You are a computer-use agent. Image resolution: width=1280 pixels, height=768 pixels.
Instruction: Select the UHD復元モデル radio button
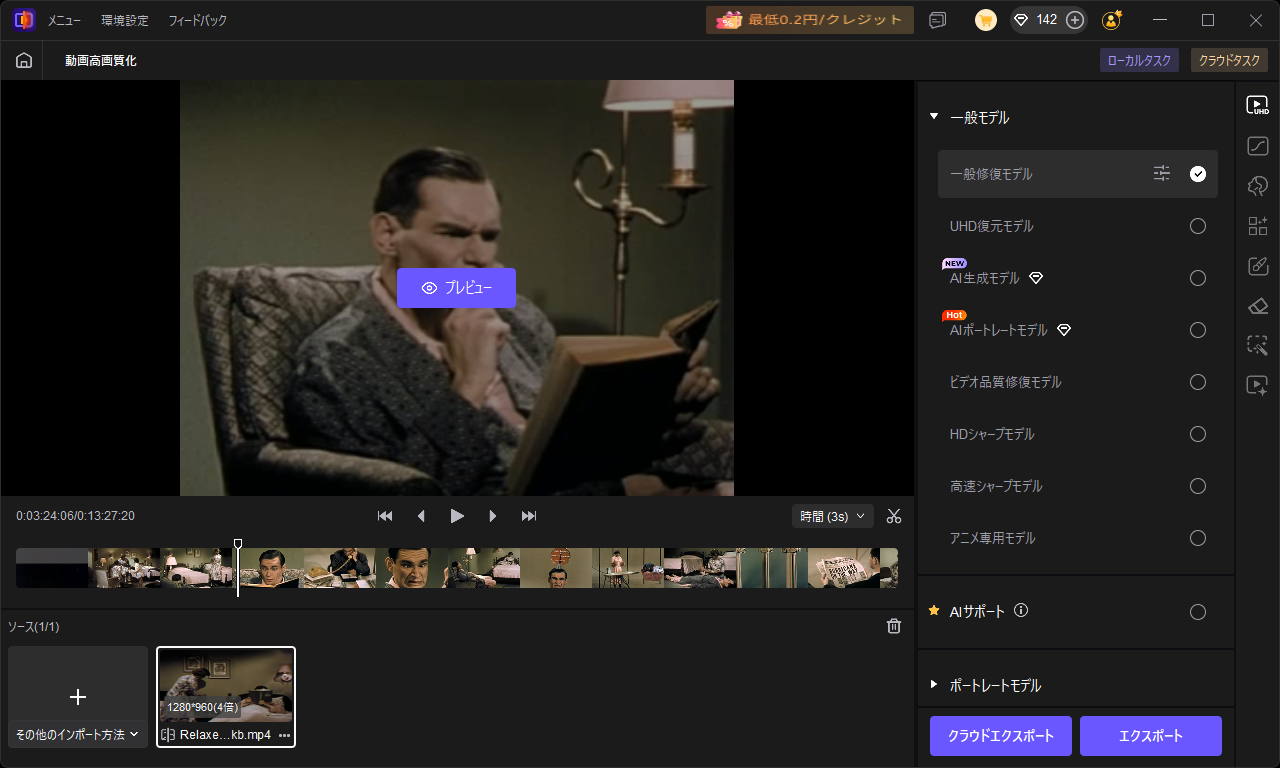pos(1198,226)
